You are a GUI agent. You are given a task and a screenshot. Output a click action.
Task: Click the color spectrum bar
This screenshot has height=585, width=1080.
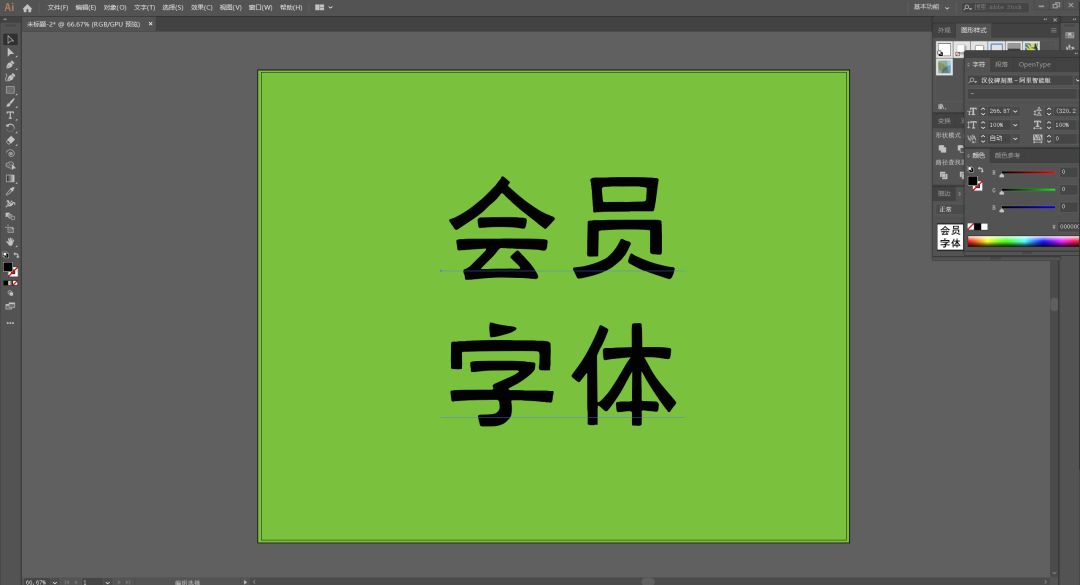[x=1022, y=241]
